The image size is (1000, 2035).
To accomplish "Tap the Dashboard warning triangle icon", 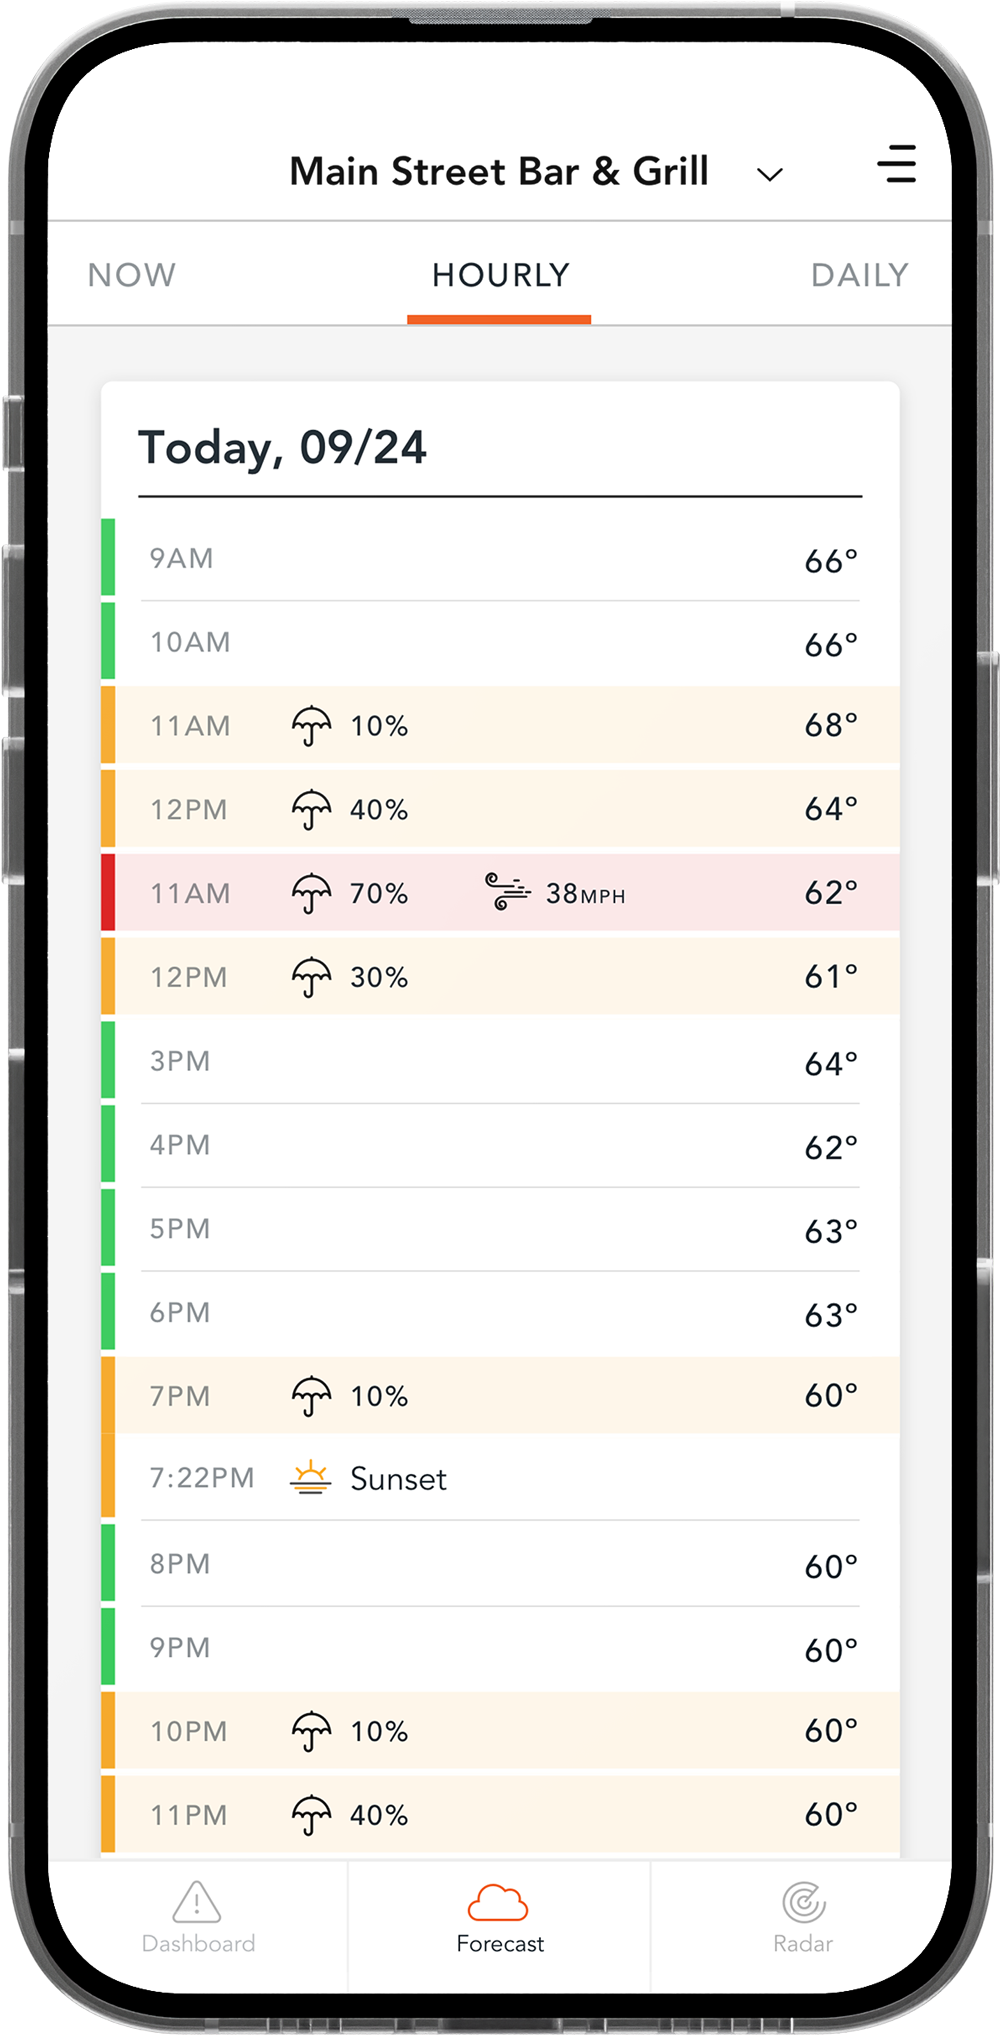I will (197, 1901).
